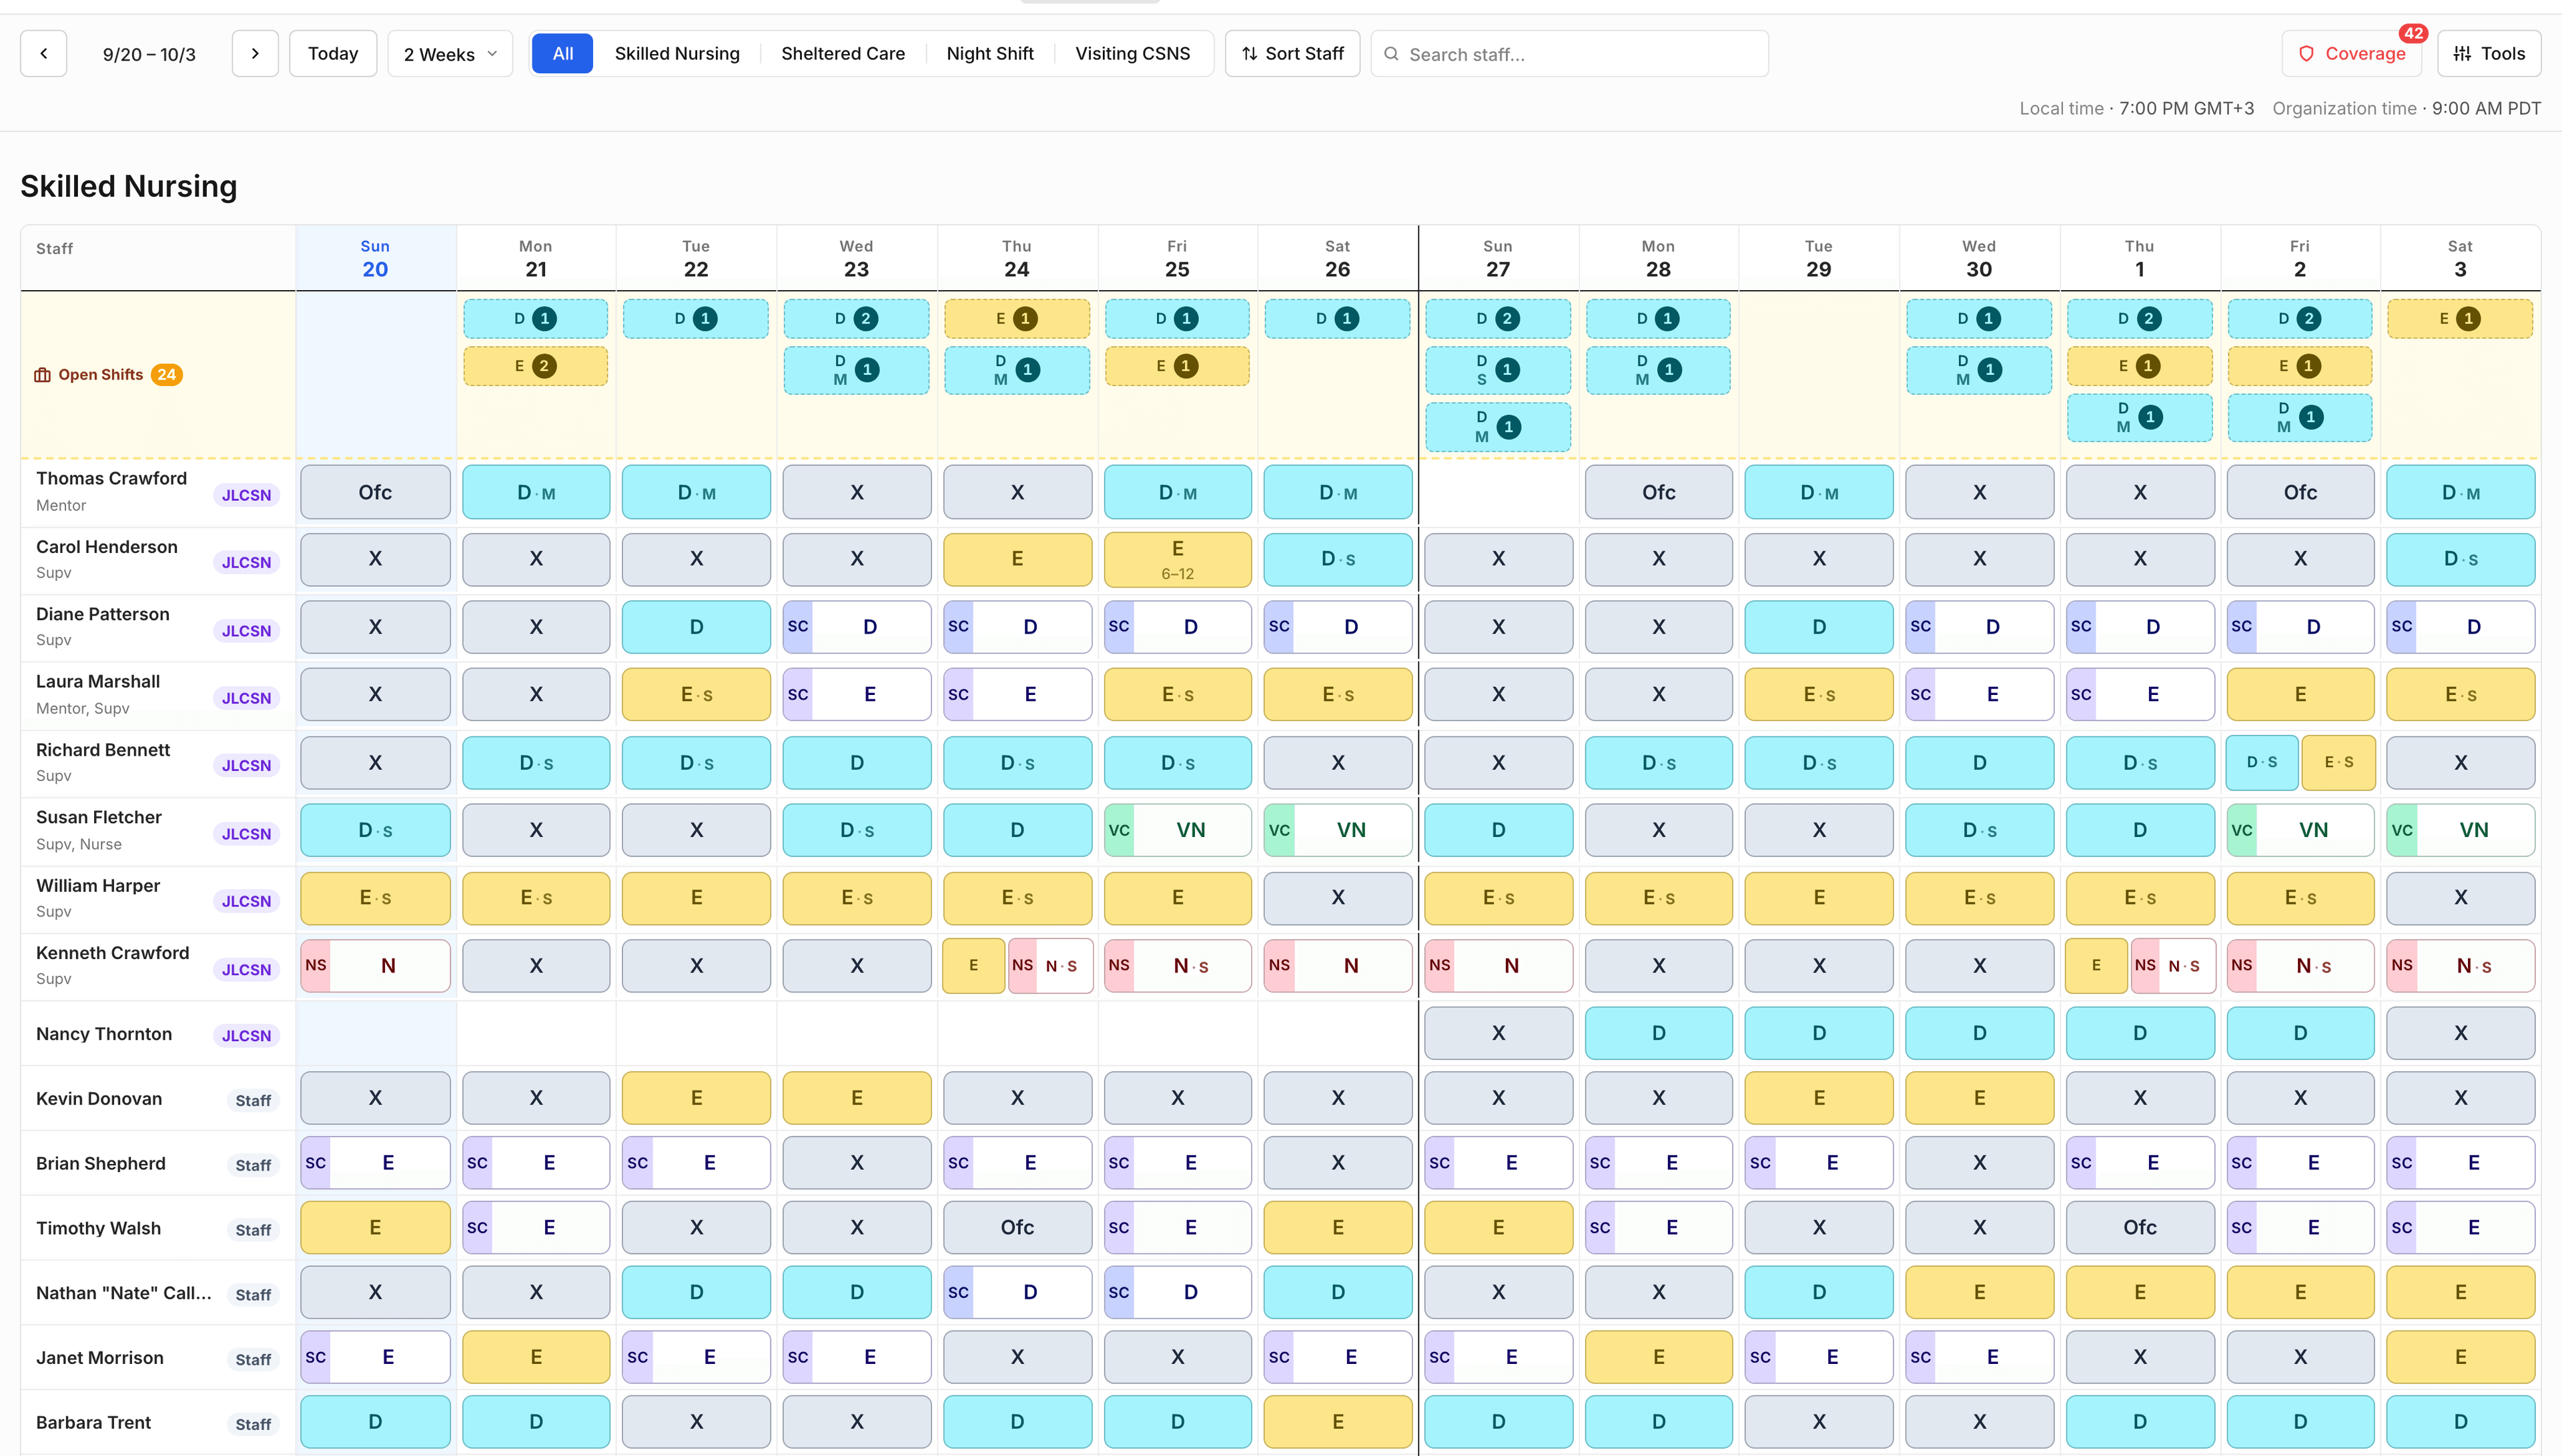Select Carol Henderson's D·S shift Saturday 3
Viewport: 2562px width, 1456px height.
2460,559
